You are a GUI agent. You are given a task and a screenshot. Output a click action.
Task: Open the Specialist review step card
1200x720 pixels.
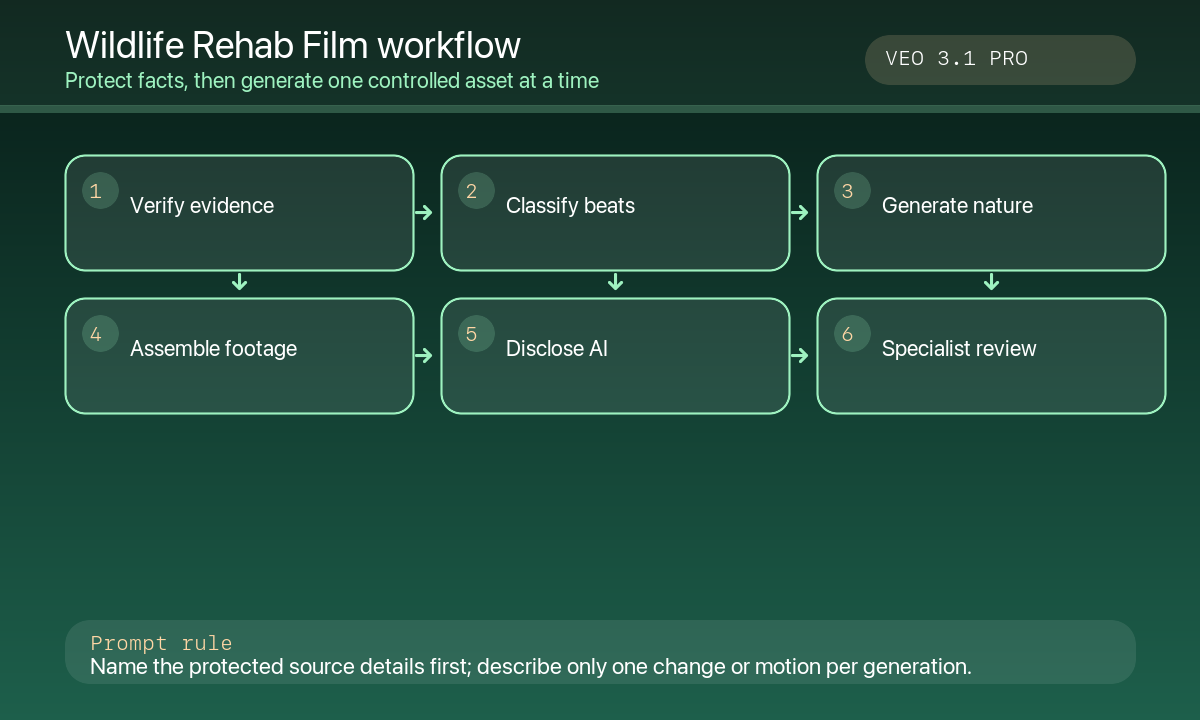coord(991,356)
